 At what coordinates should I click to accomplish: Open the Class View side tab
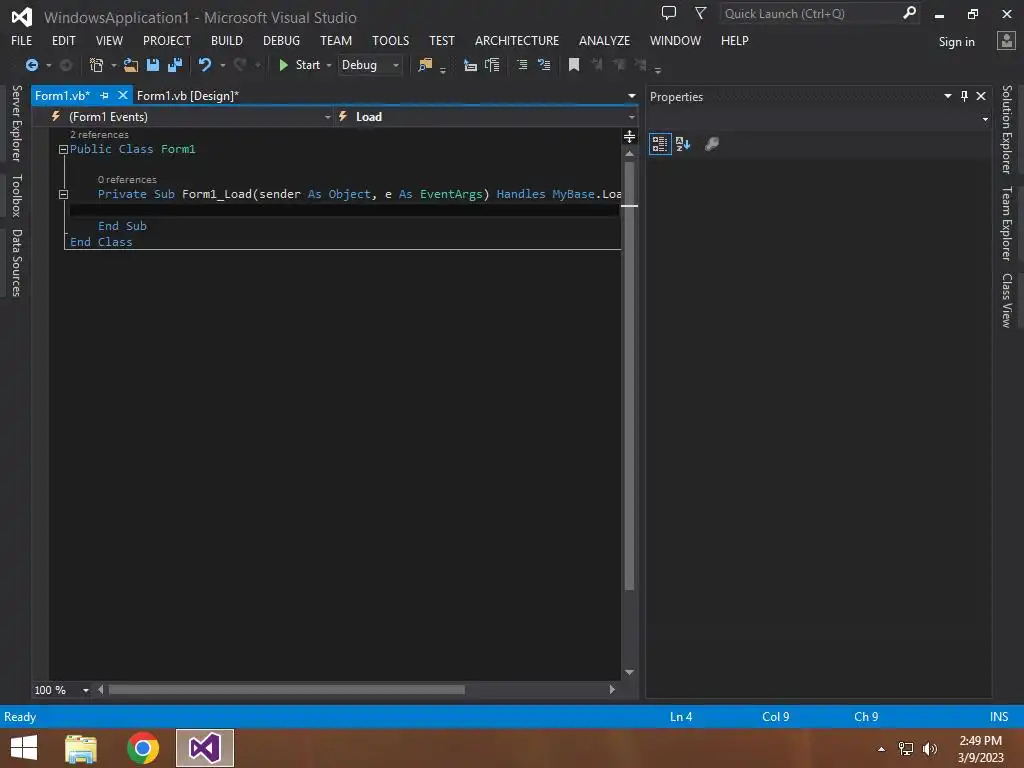1007,300
